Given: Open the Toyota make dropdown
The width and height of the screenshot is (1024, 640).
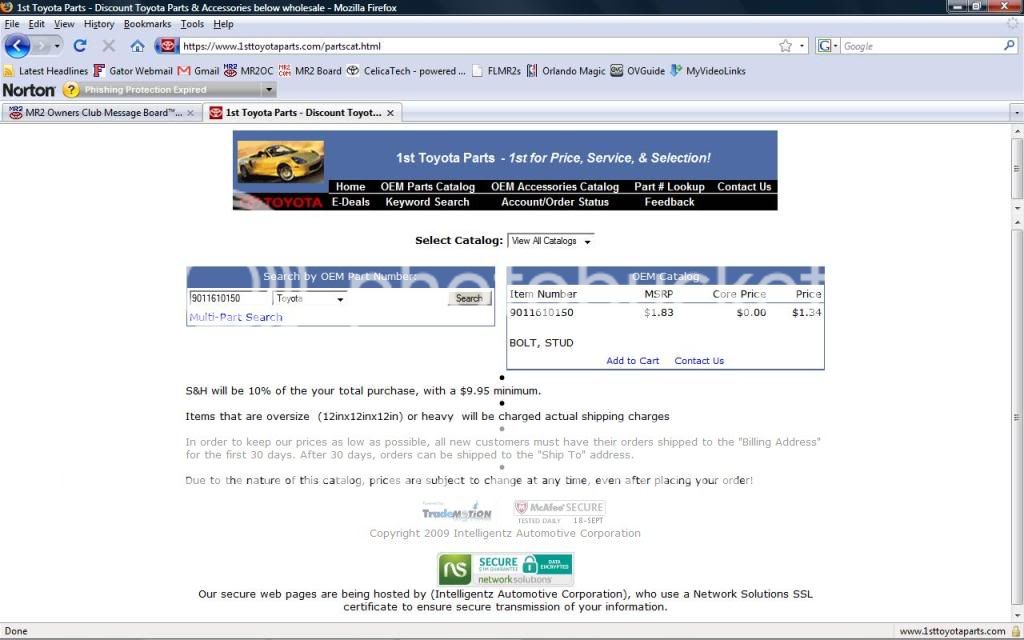Looking at the screenshot, I should coord(310,298).
